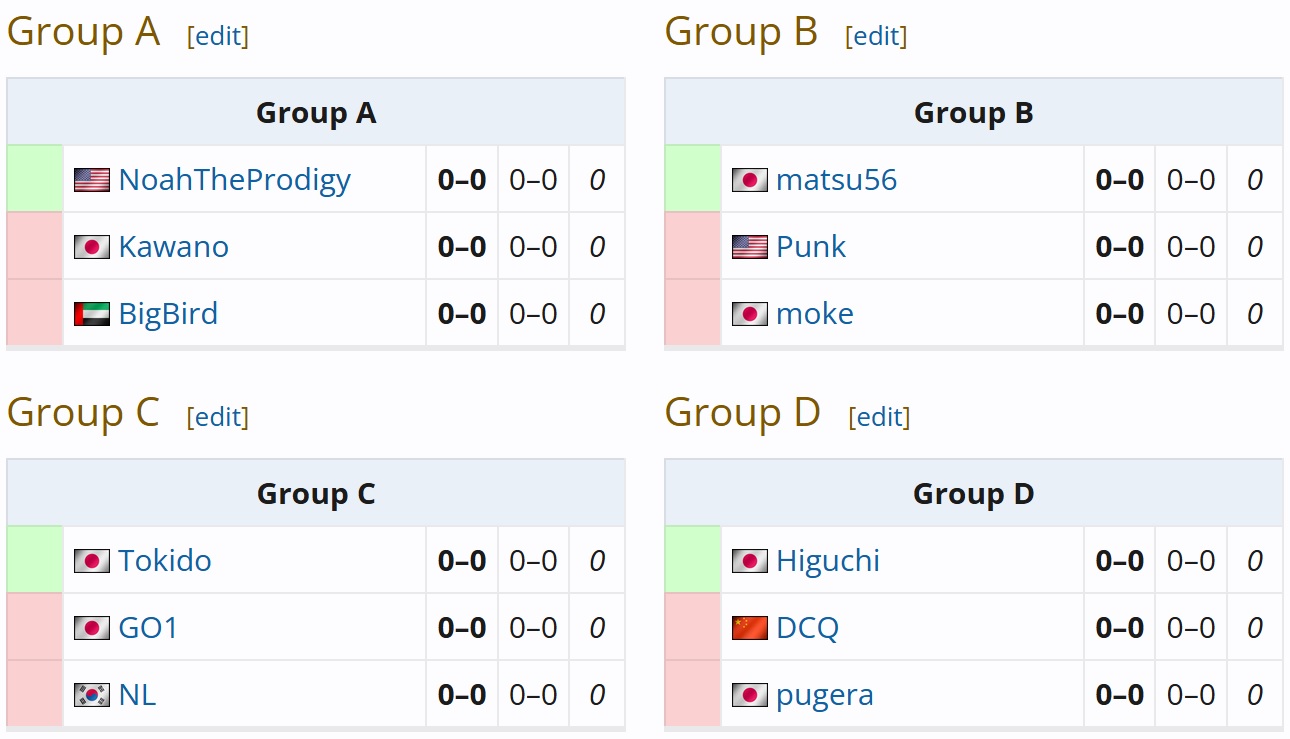Open the Group C edit link

(x=218, y=417)
